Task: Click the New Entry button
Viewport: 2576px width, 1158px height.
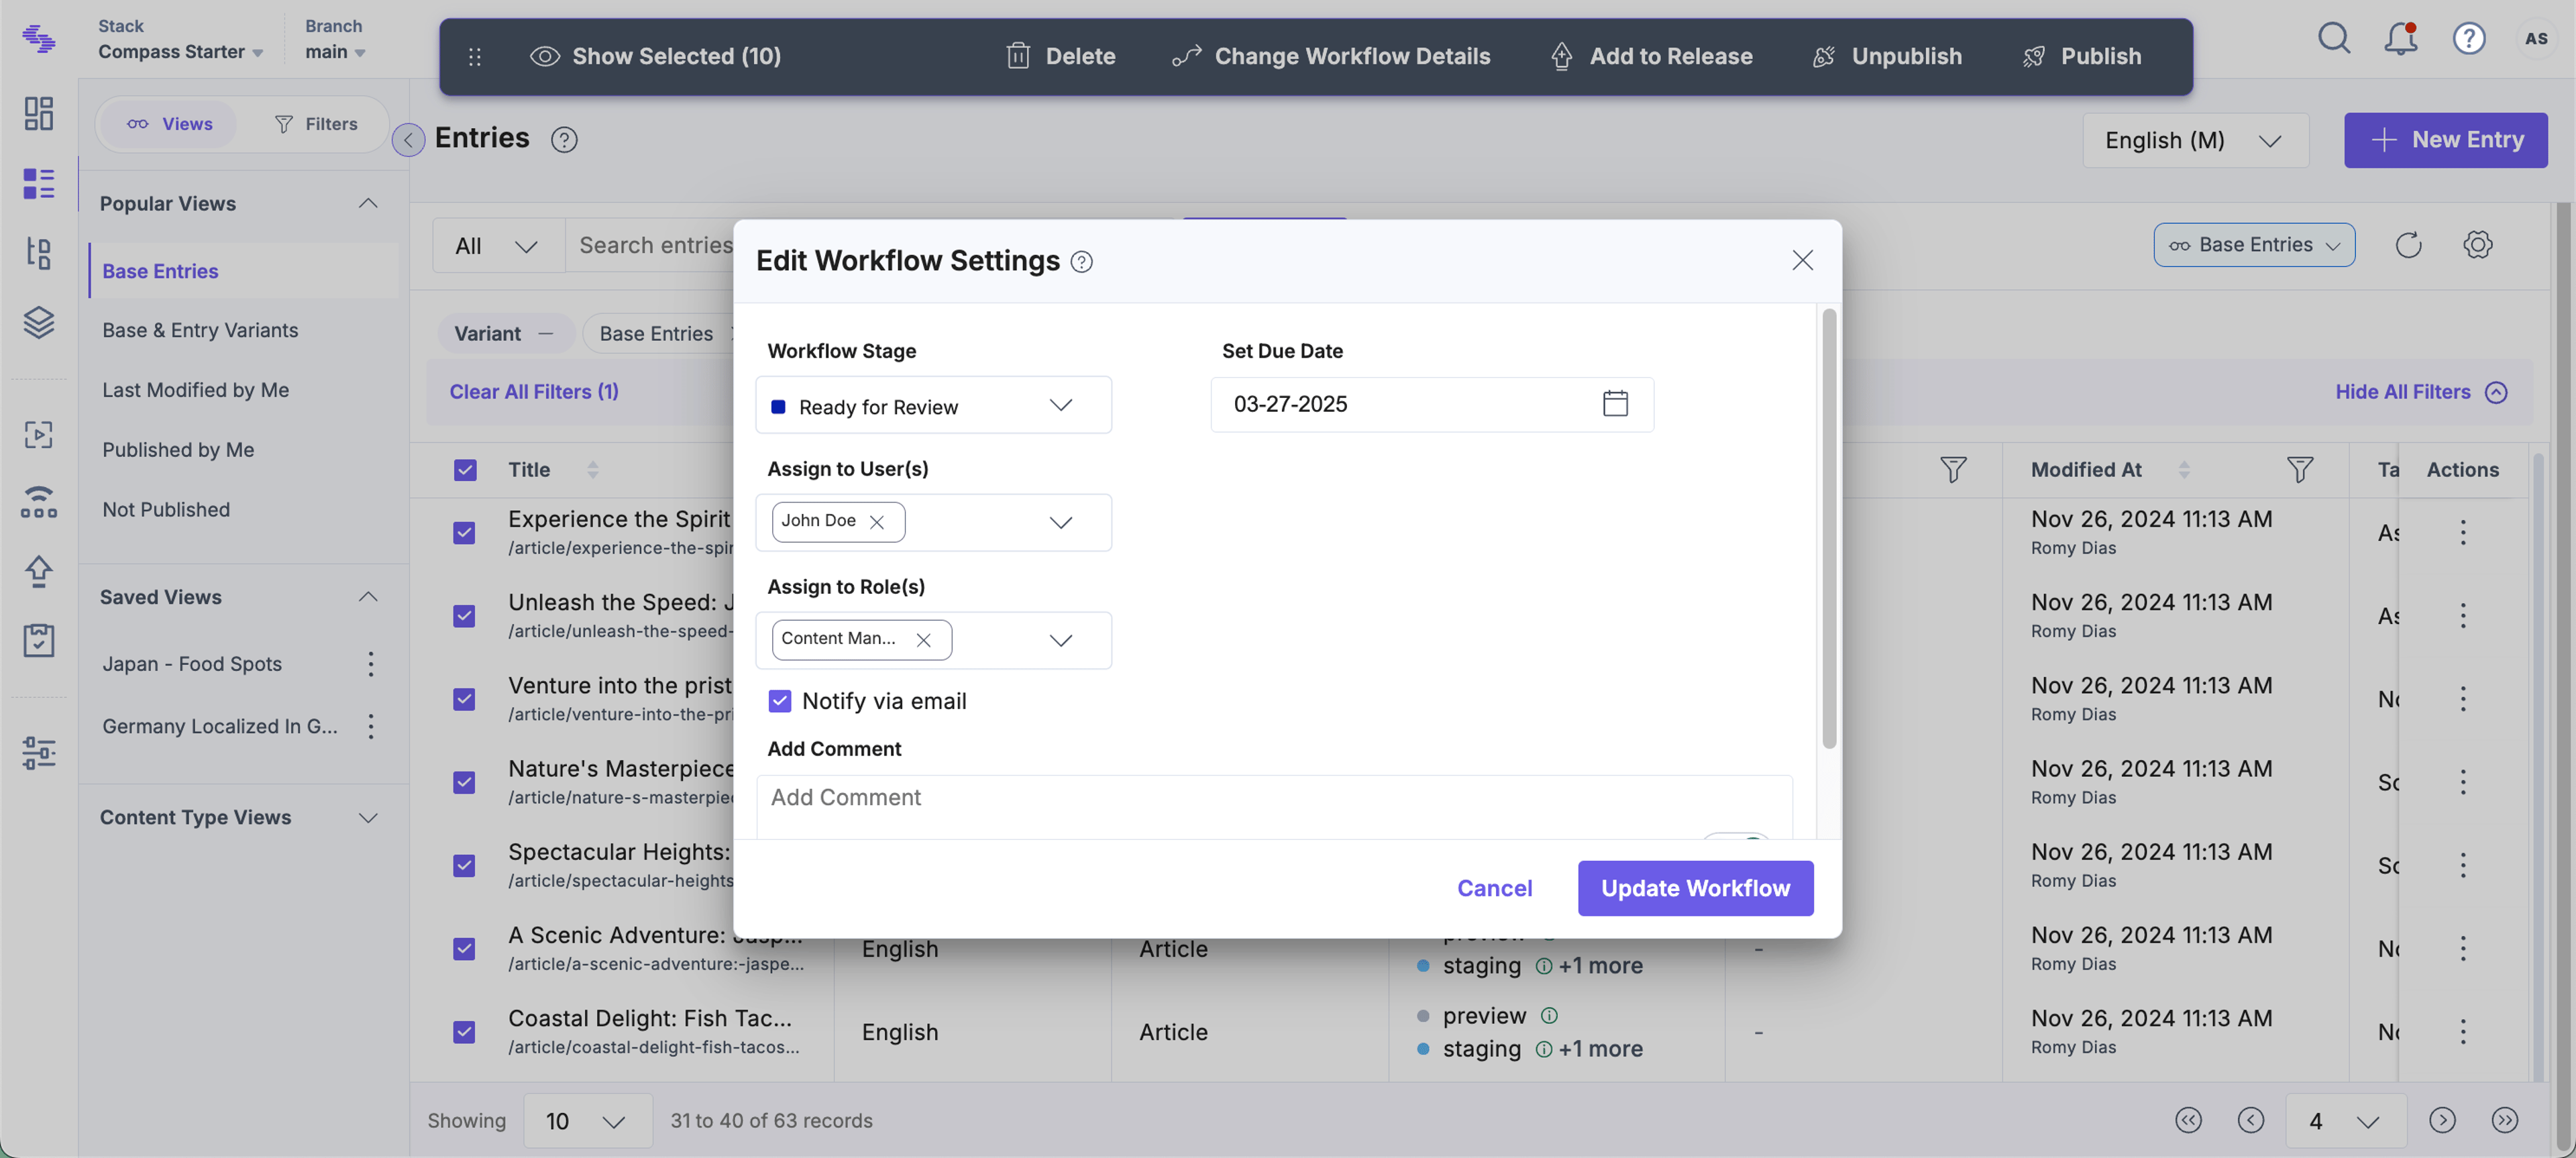Action: point(2445,140)
